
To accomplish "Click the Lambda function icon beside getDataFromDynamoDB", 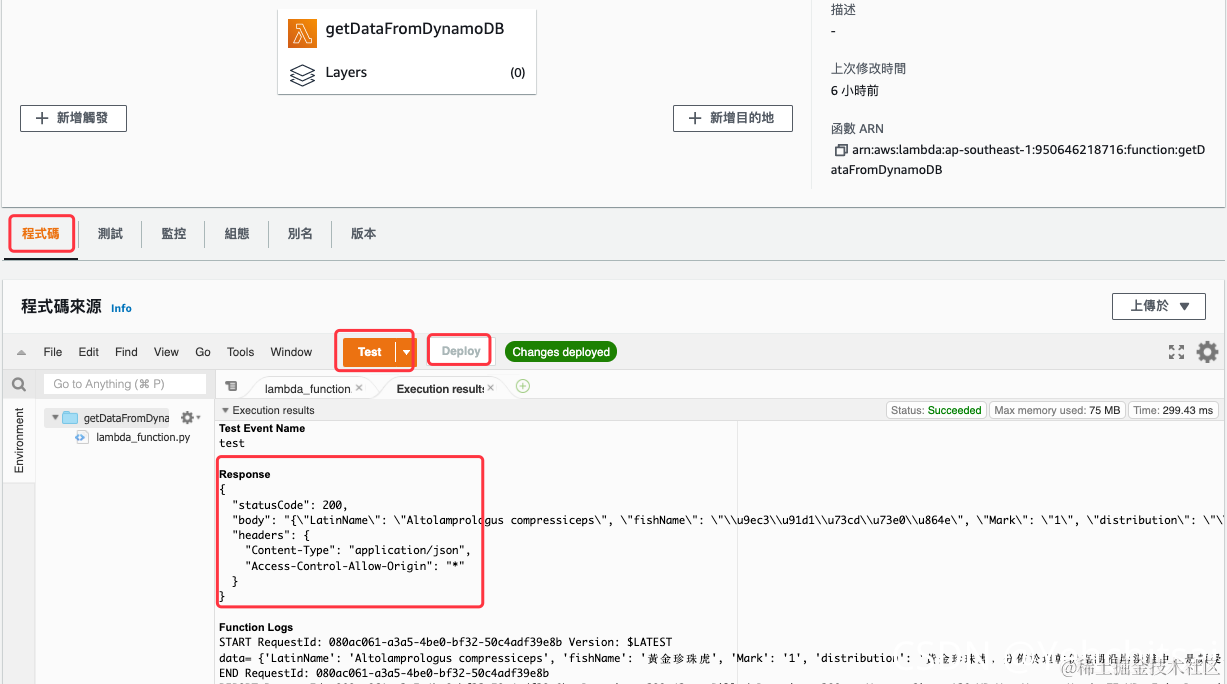I will tap(302, 33).
